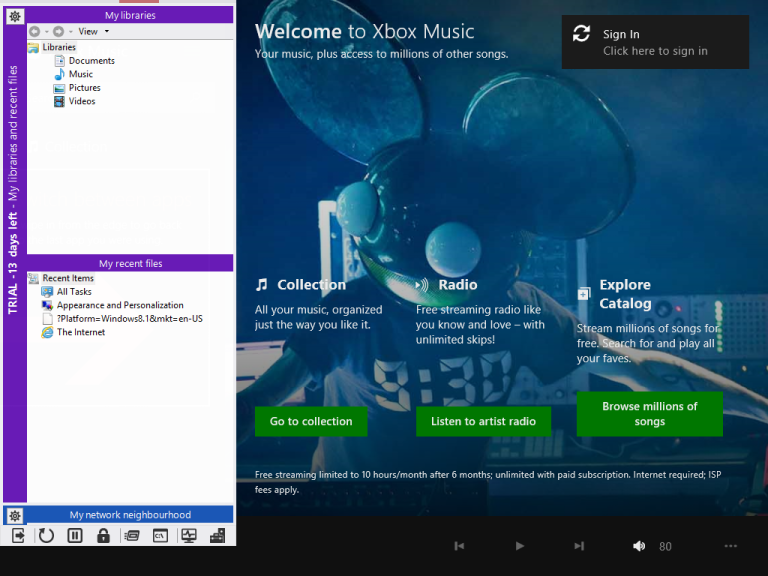Select Libraries in the tree

[x=59, y=48]
